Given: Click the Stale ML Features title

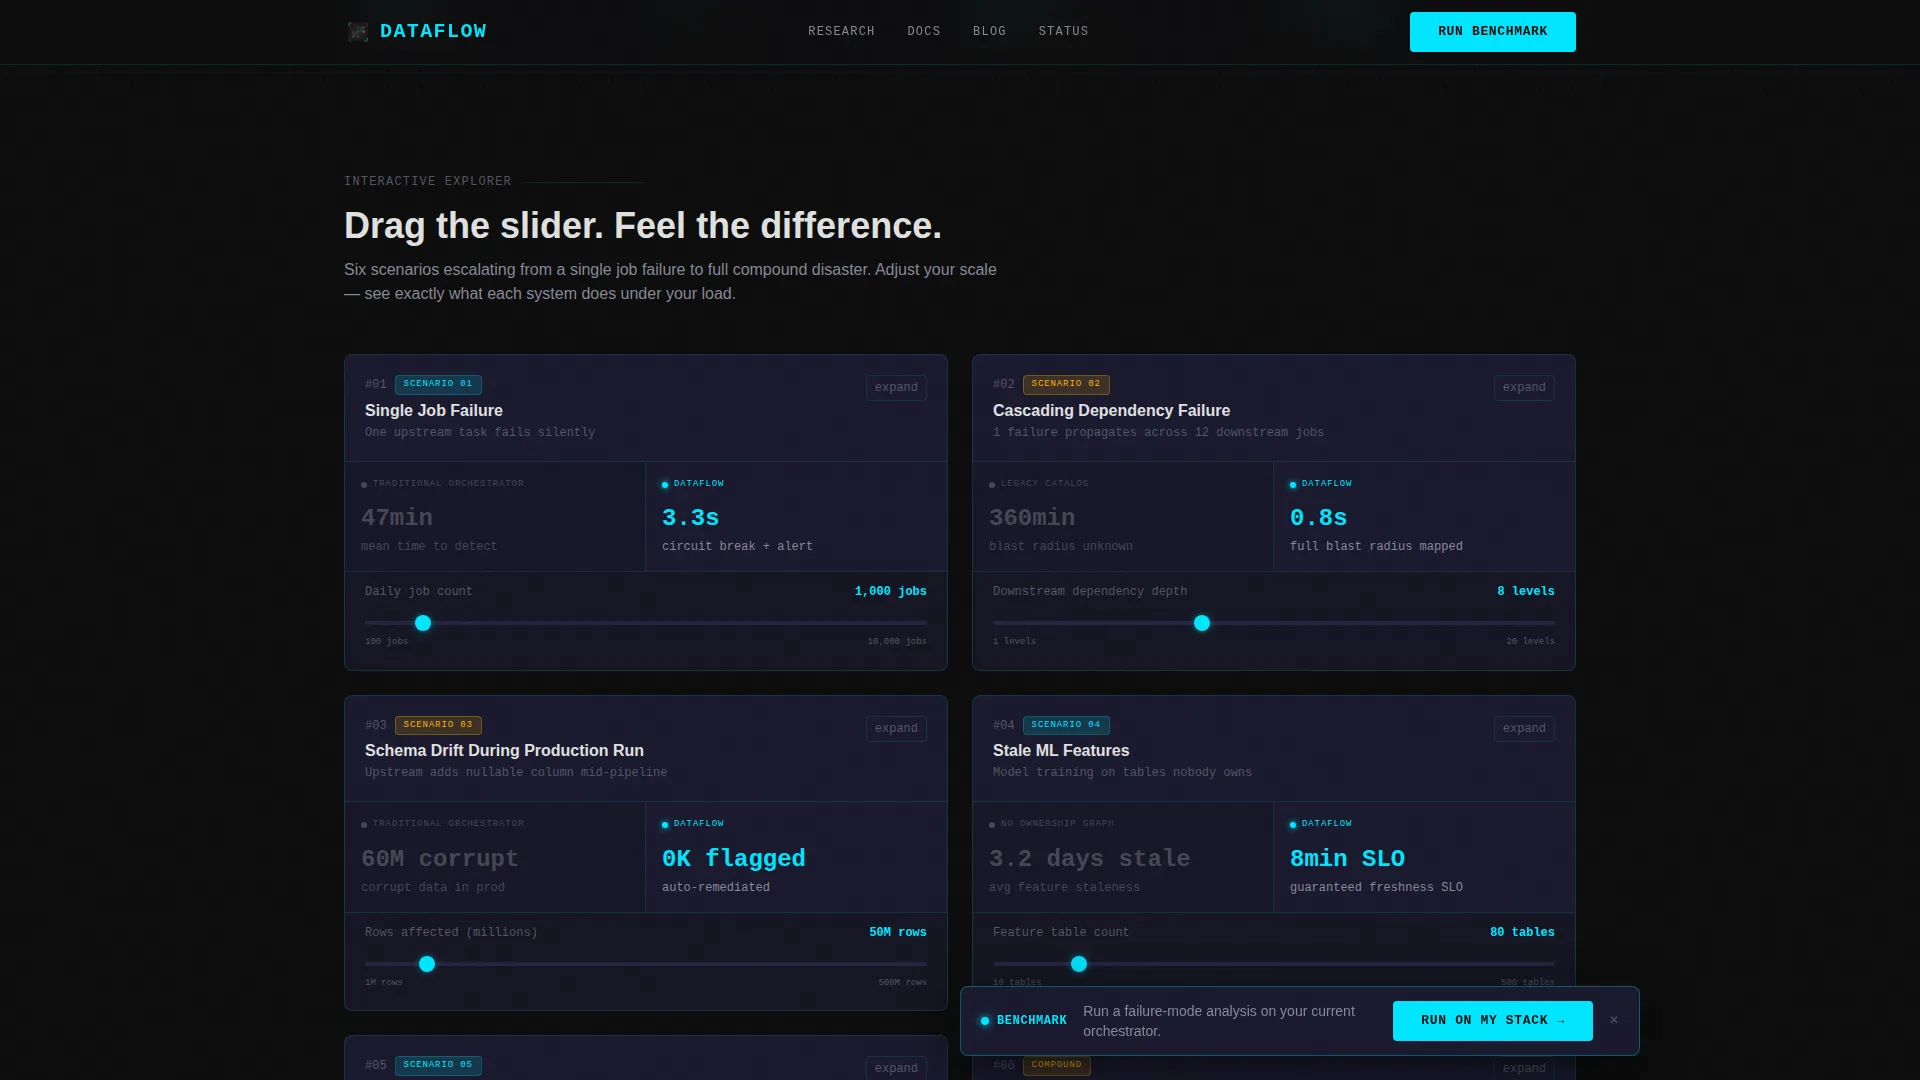Looking at the screenshot, I should click(1061, 750).
